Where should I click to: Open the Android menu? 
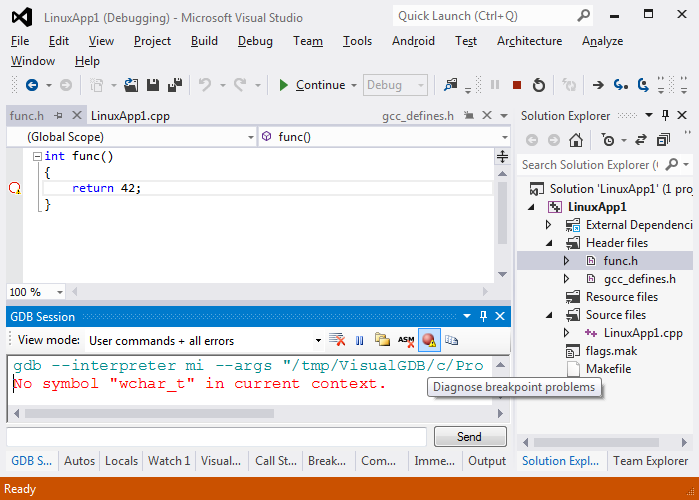[x=413, y=41]
